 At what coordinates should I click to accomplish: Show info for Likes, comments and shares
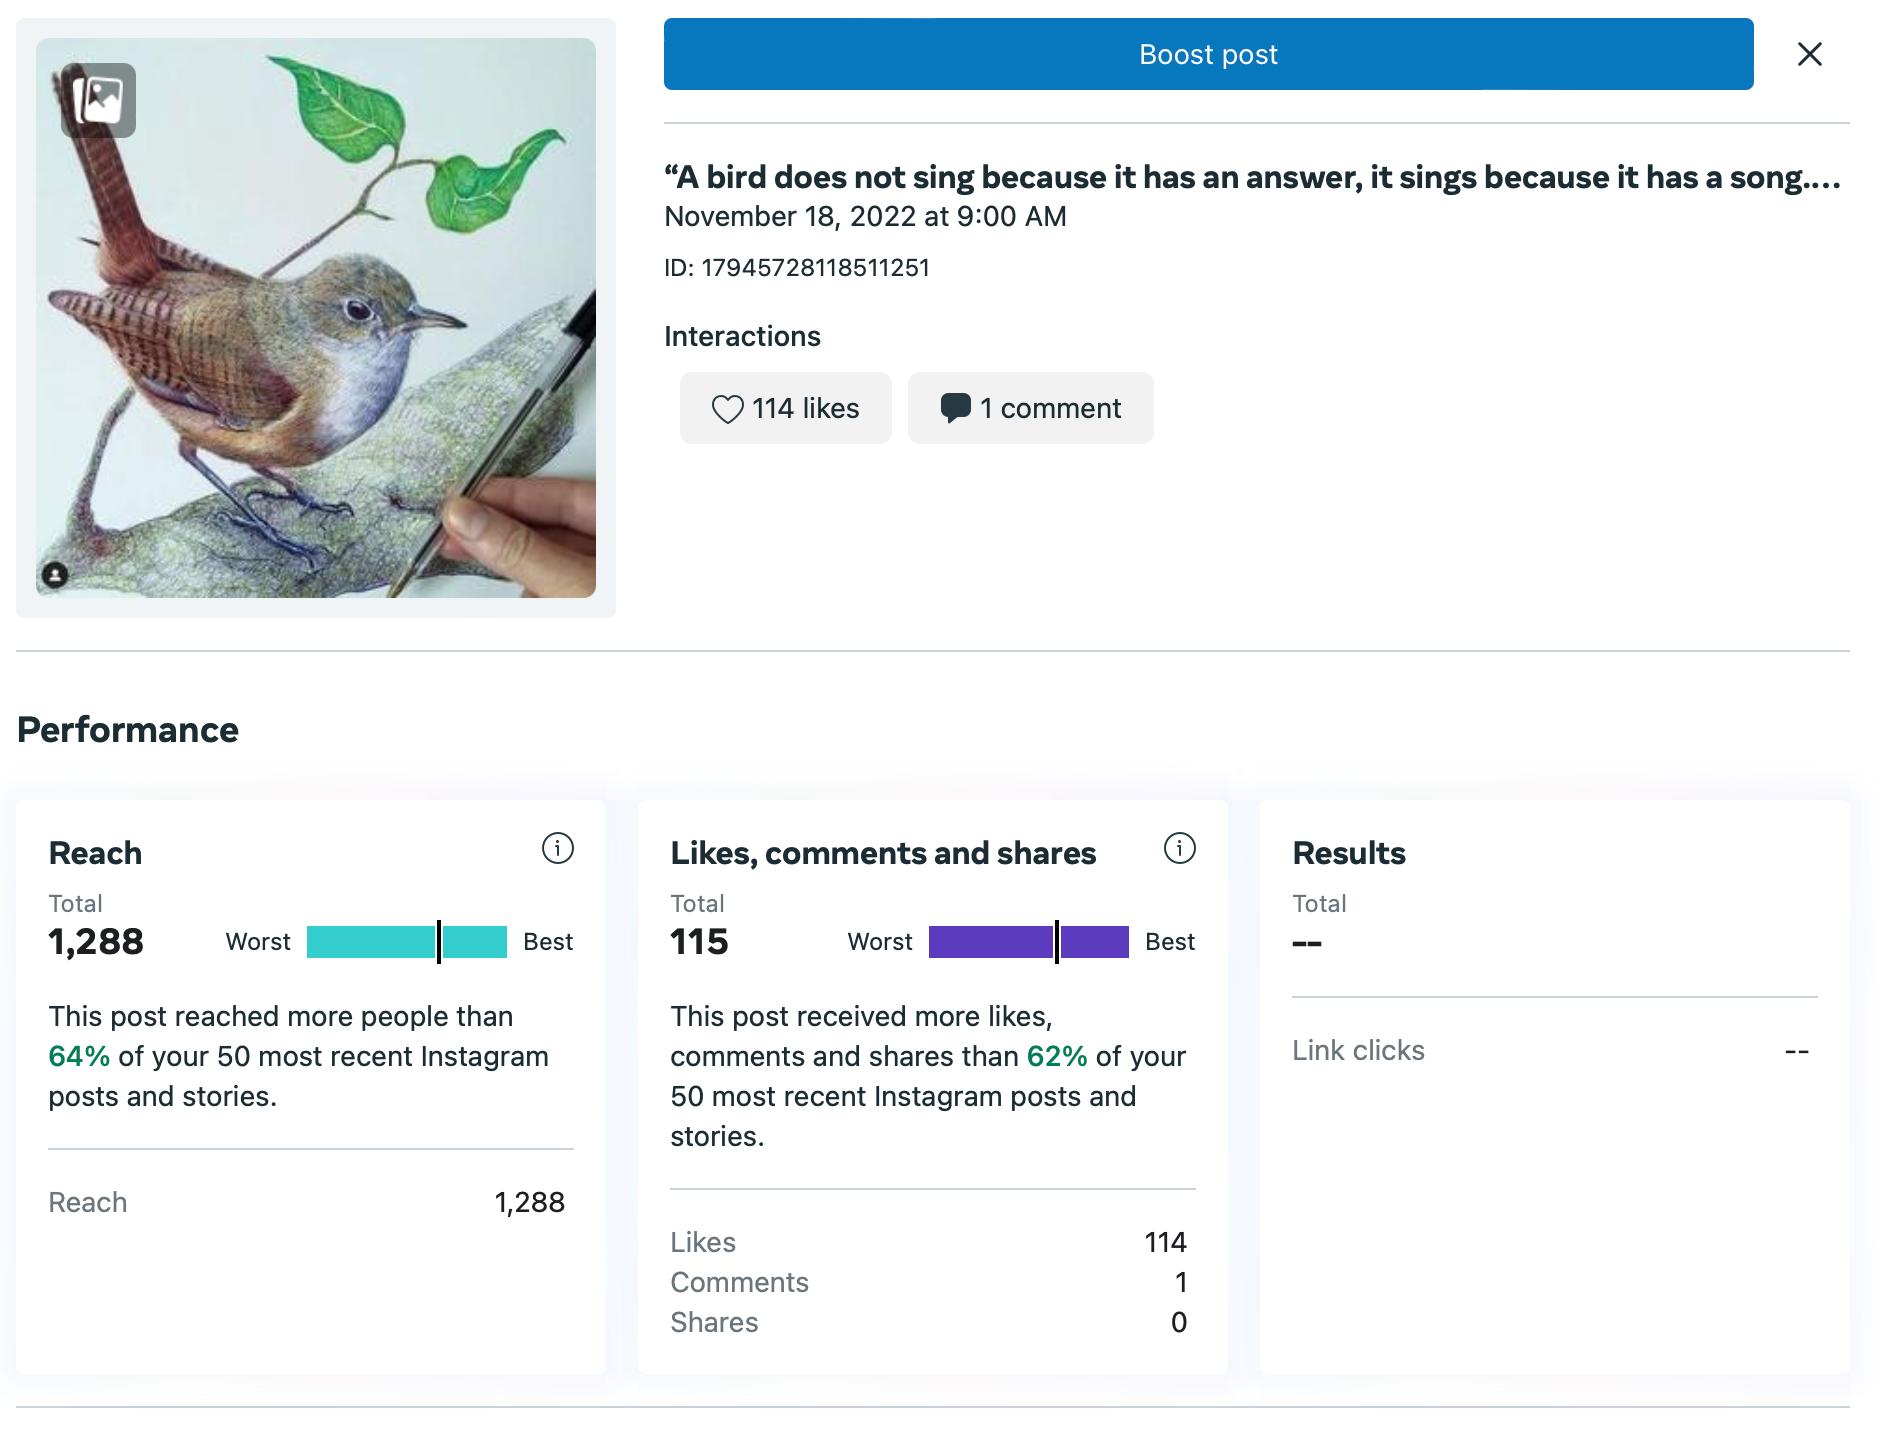pyautogui.click(x=1179, y=849)
